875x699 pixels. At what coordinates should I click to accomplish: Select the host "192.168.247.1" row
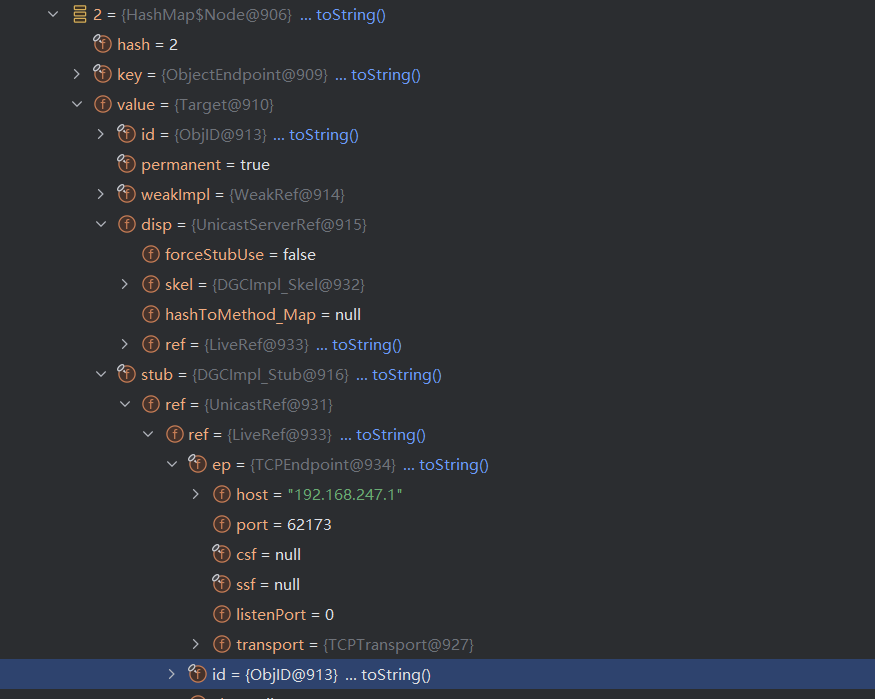[318, 494]
